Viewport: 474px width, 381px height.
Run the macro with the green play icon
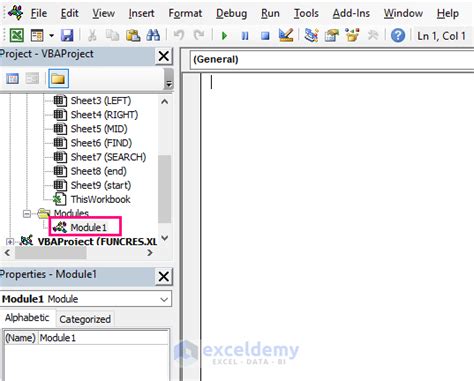point(224,35)
